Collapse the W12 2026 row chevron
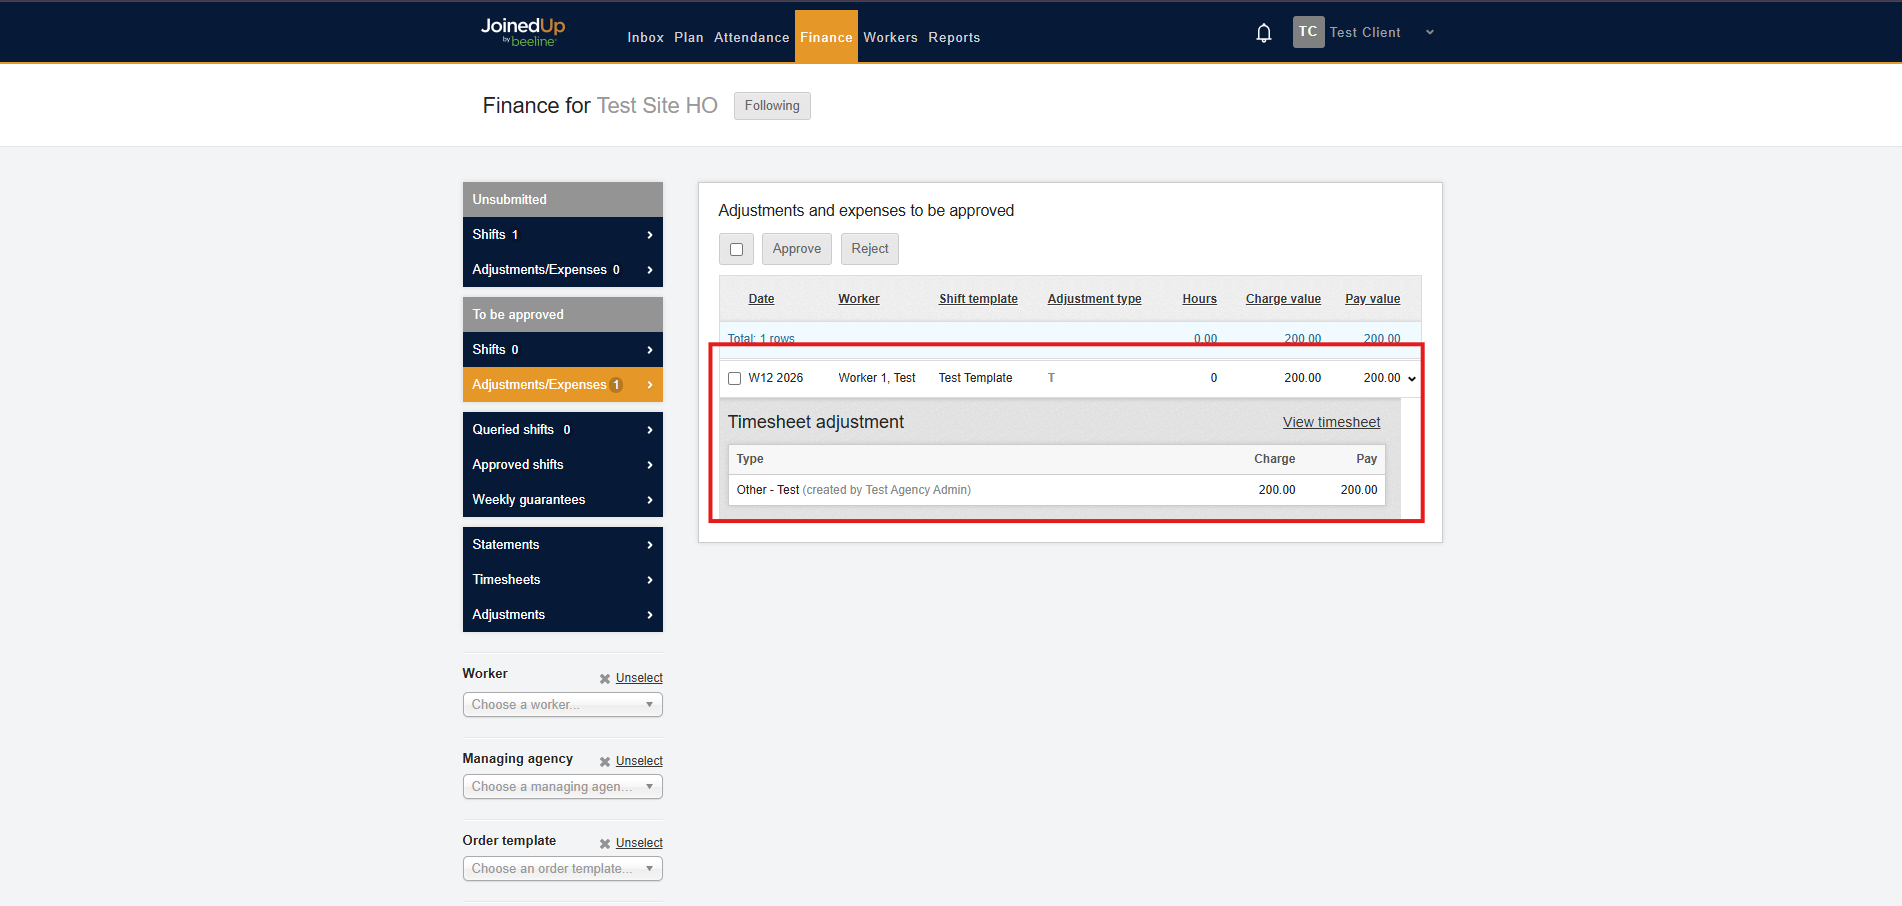1902x906 pixels. 1412,379
